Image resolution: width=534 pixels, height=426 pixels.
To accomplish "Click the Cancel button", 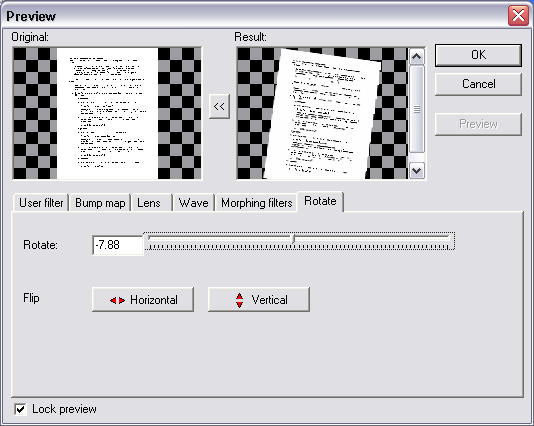I will click(478, 84).
